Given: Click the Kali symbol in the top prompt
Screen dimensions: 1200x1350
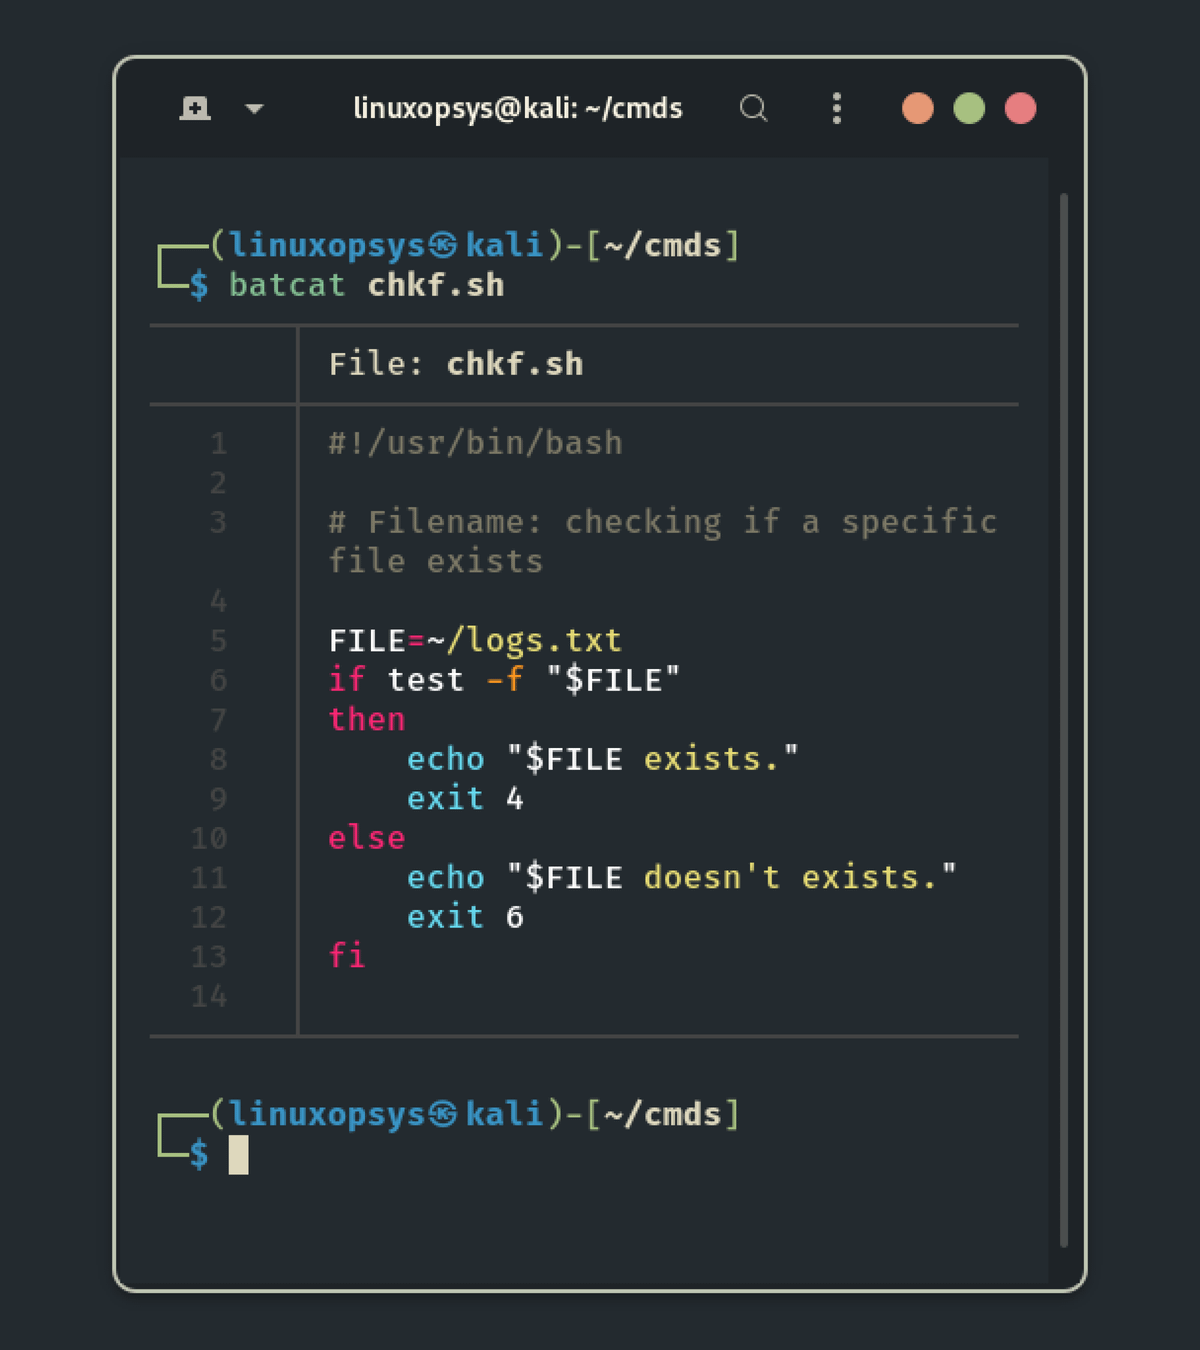Looking at the screenshot, I should click(443, 245).
